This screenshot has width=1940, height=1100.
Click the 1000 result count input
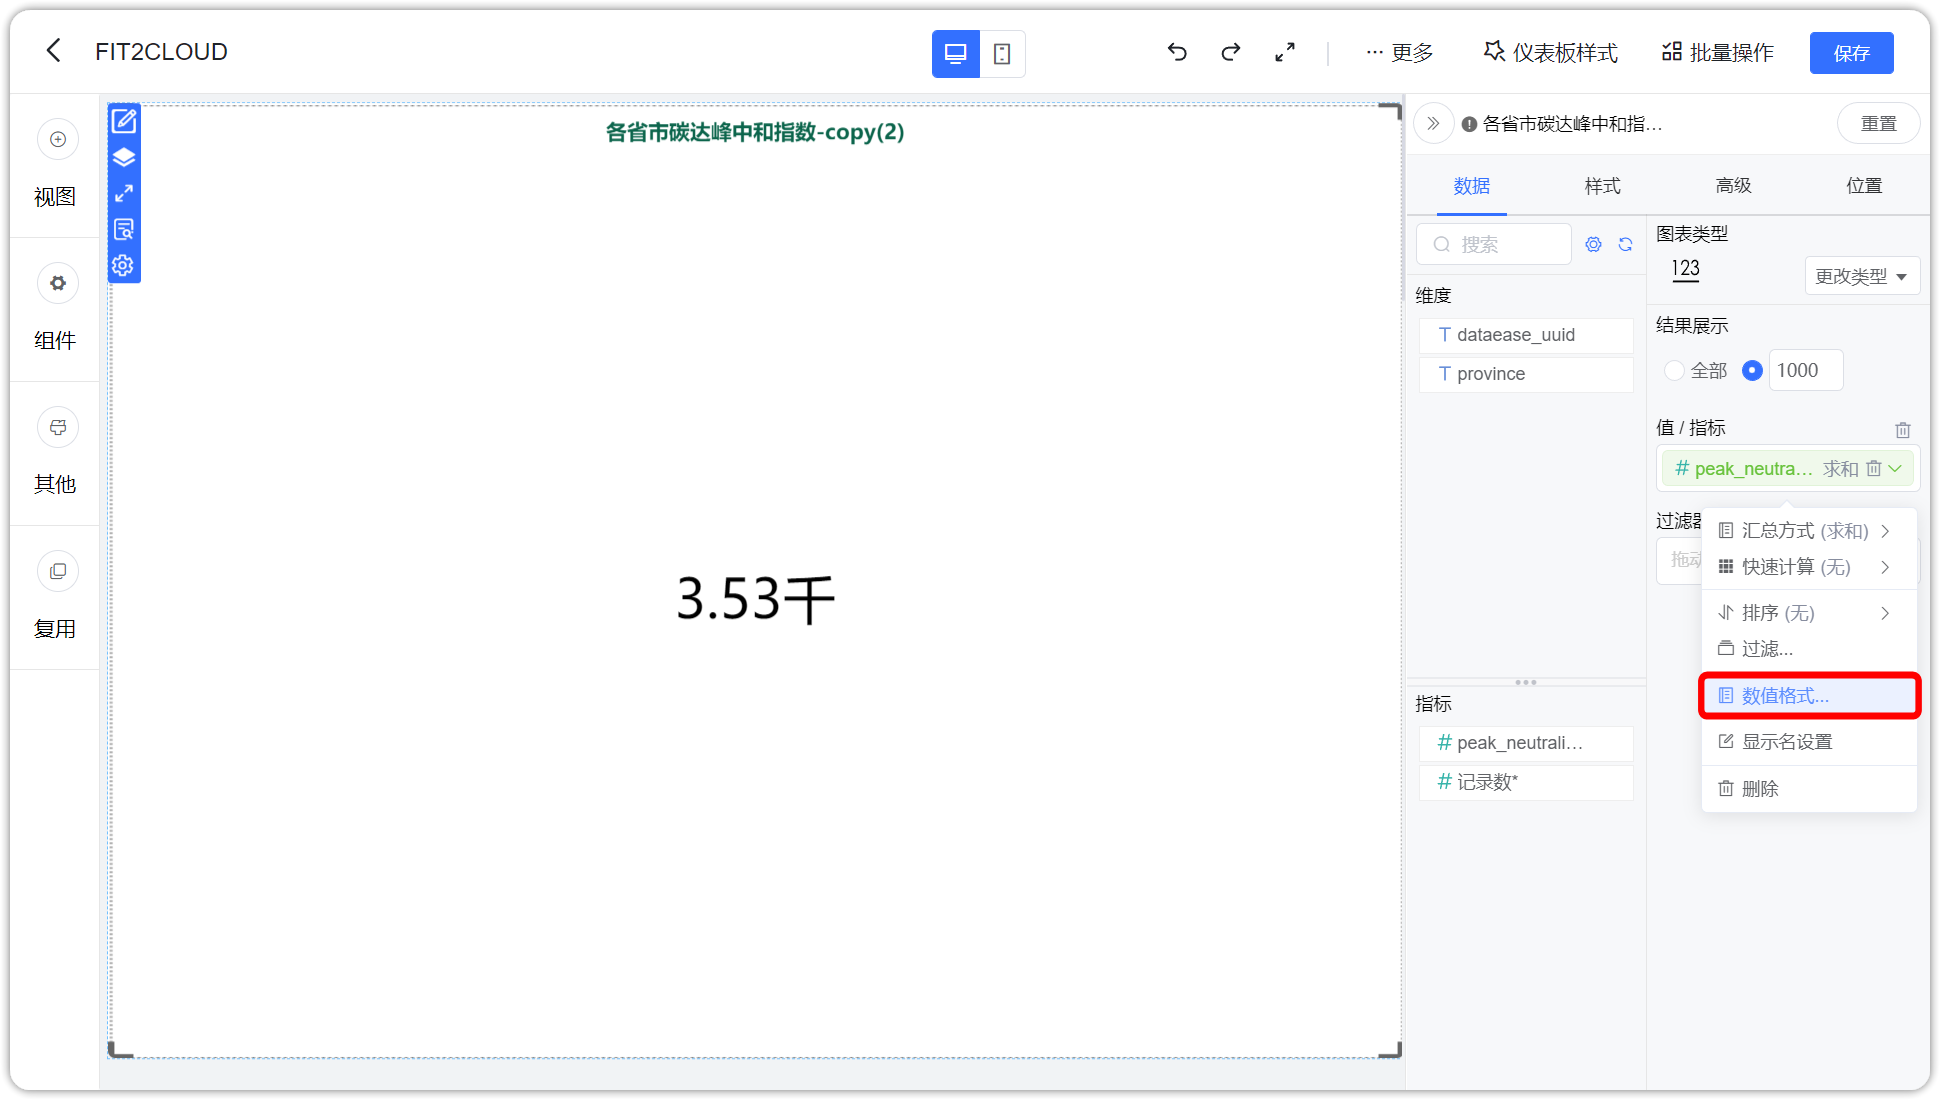pos(1806,370)
